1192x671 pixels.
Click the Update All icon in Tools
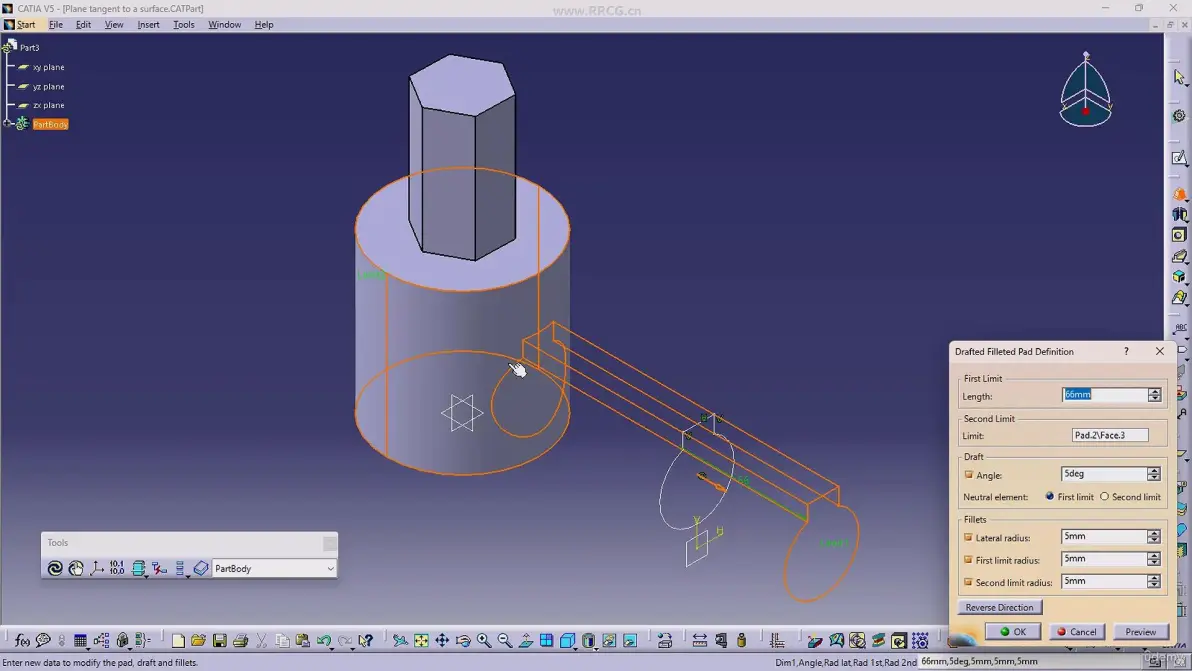click(55, 568)
